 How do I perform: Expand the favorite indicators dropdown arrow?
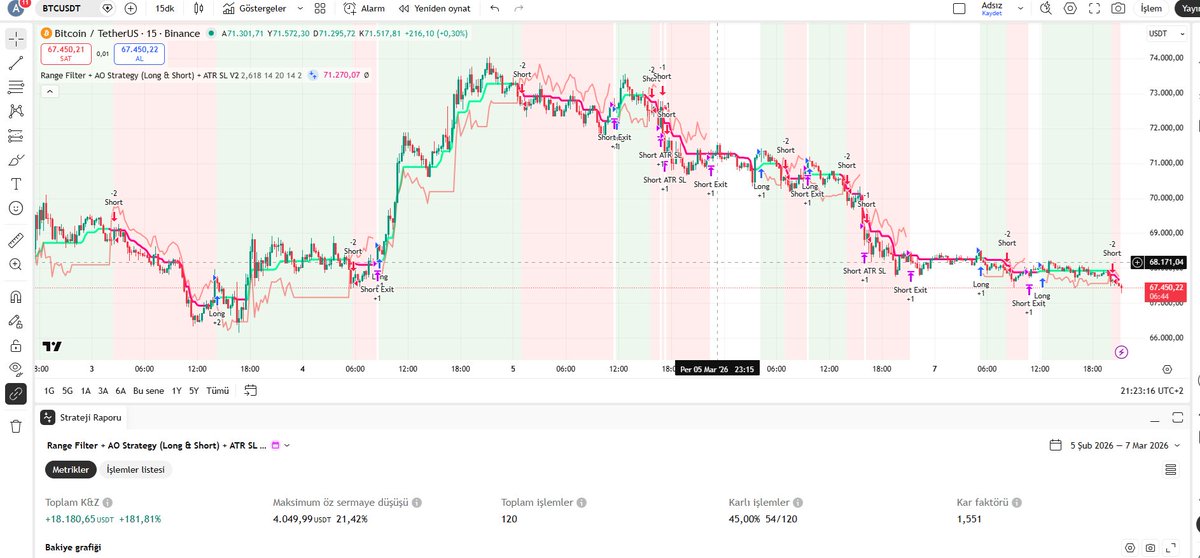point(298,9)
